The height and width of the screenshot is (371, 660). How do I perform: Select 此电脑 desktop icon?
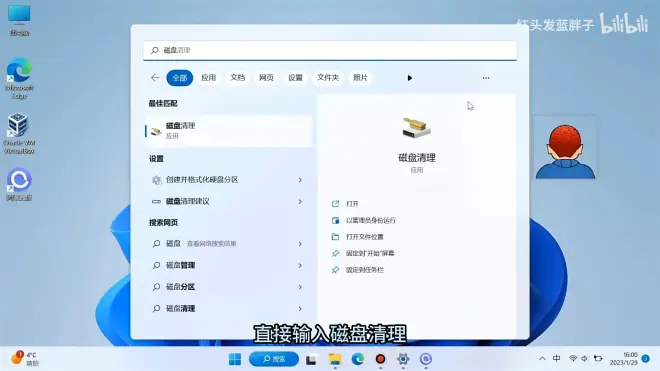click(19, 21)
